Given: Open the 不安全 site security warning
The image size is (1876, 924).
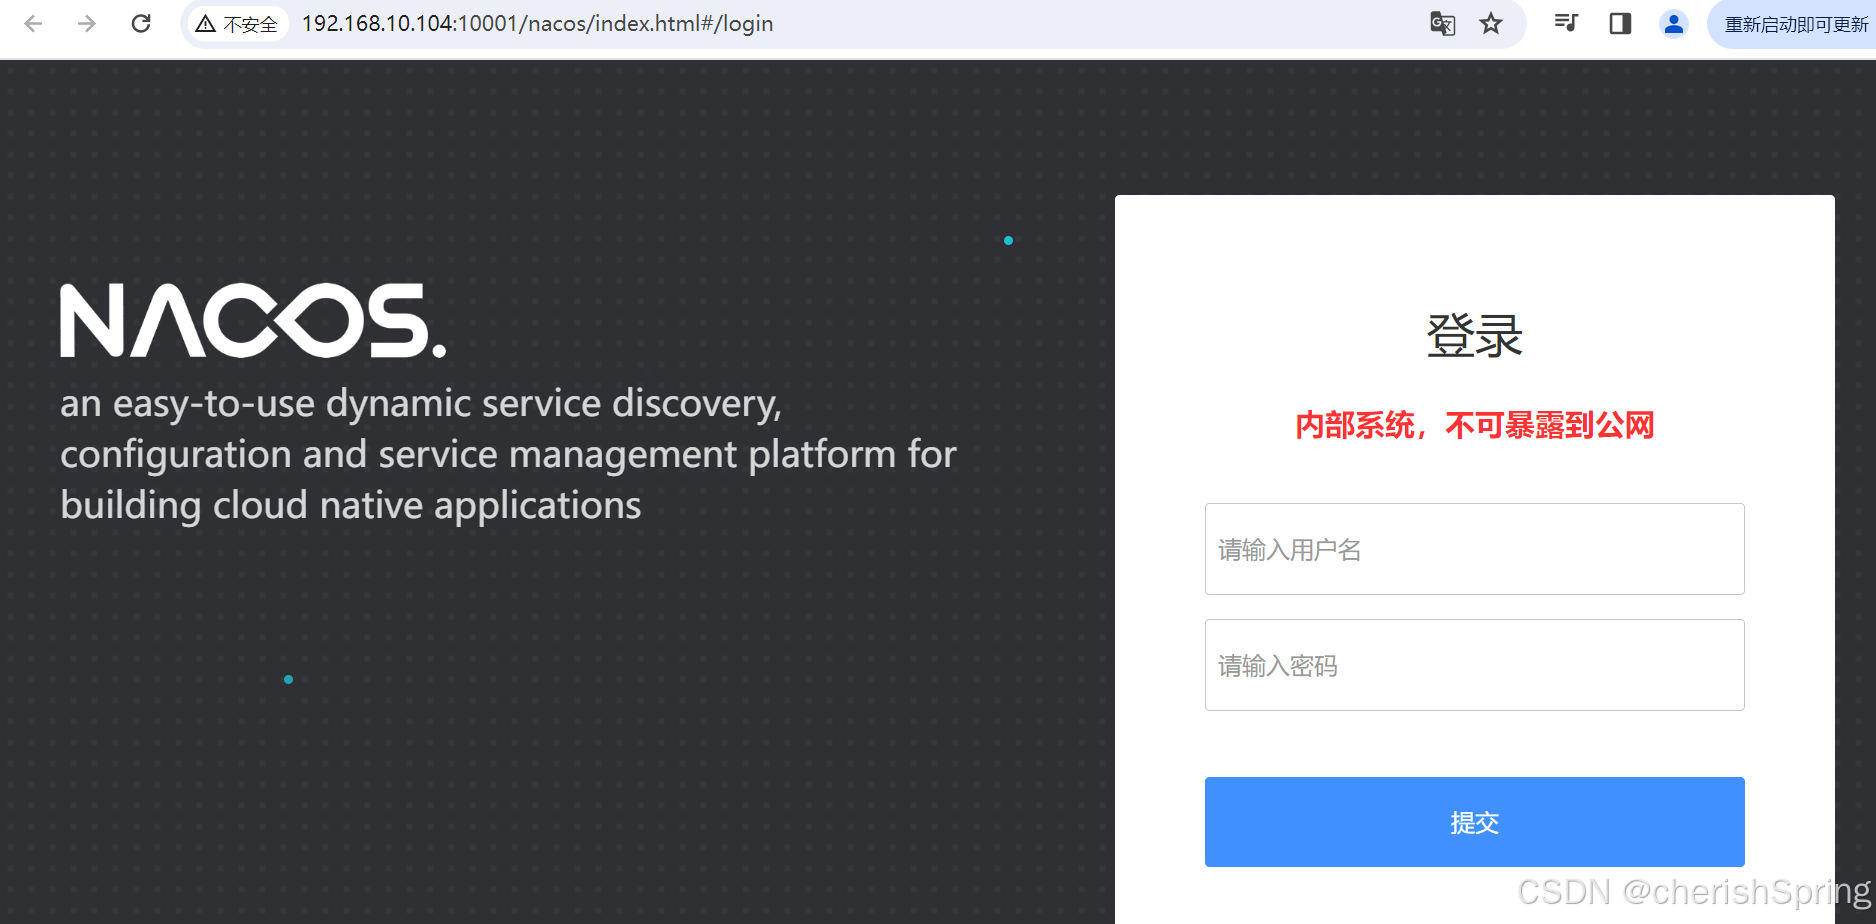Looking at the screenshot, I should coord(237,24).
